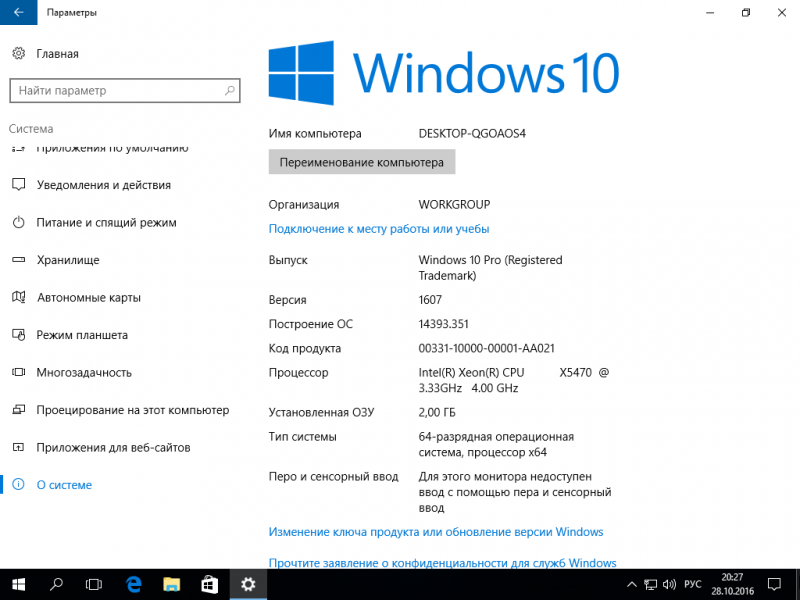
Task: Click product code 00331-10000-00001-AA021
Action: [486, 348]
